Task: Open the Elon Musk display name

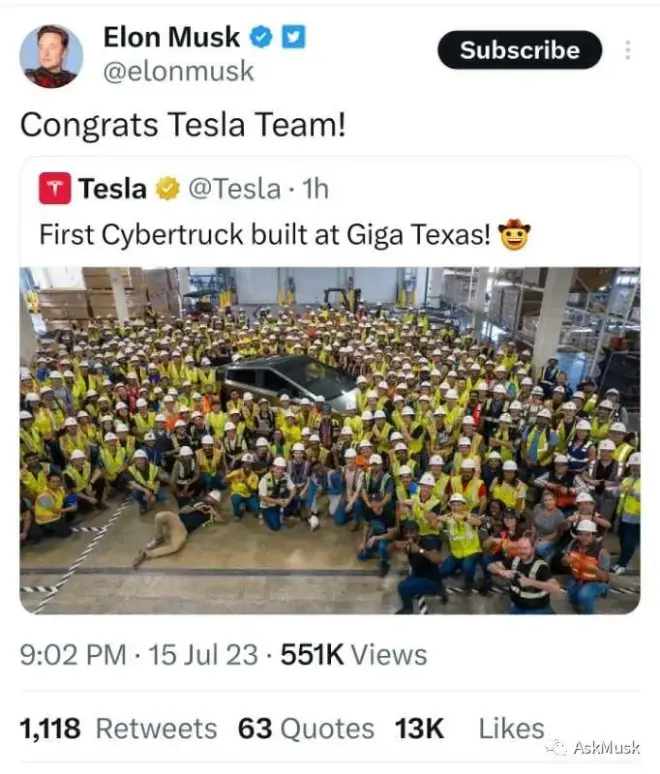Action: point(171,37)
